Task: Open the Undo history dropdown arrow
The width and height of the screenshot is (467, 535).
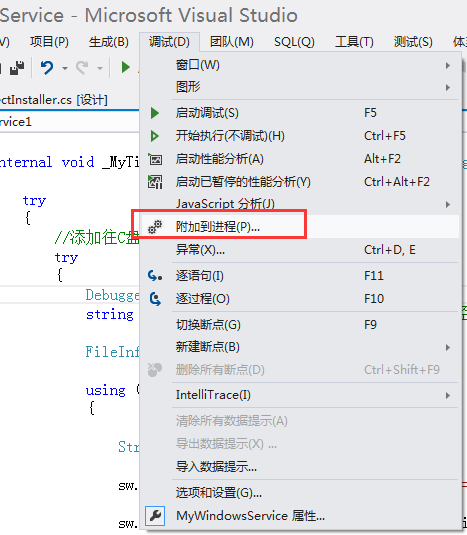Action: click(64, 68)
